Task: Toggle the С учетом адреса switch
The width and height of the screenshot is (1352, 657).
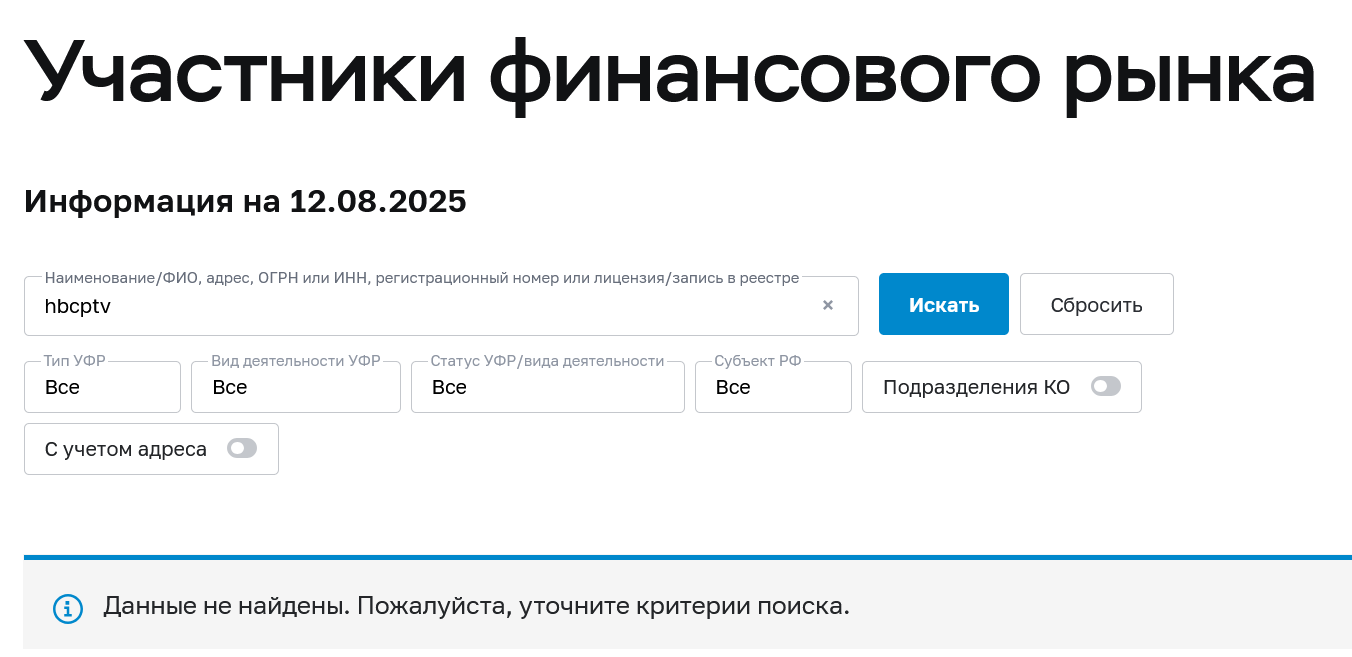Action: pos(242,449)
